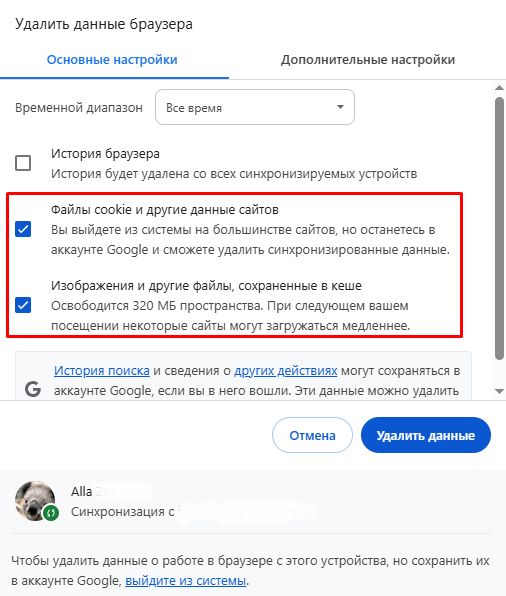Click the Google G logo icon

[33, 389]
